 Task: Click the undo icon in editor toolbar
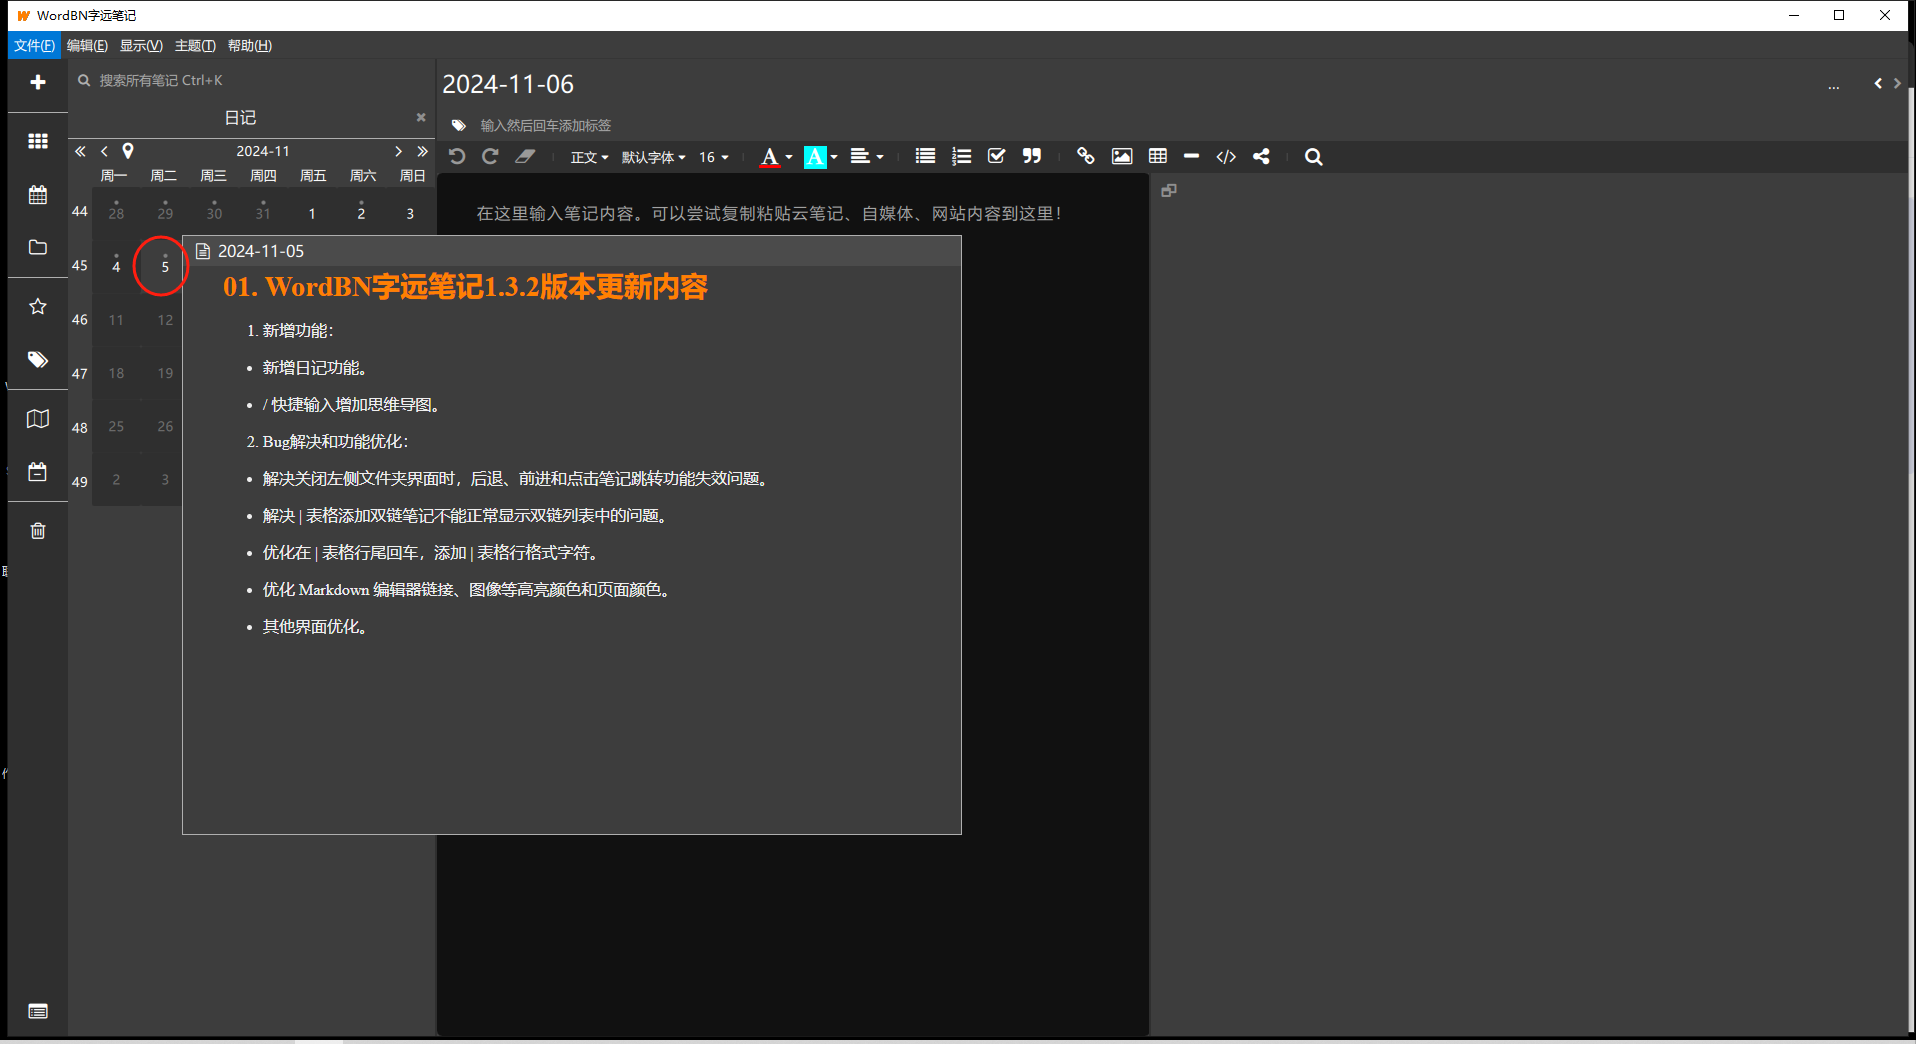(457, 156)
